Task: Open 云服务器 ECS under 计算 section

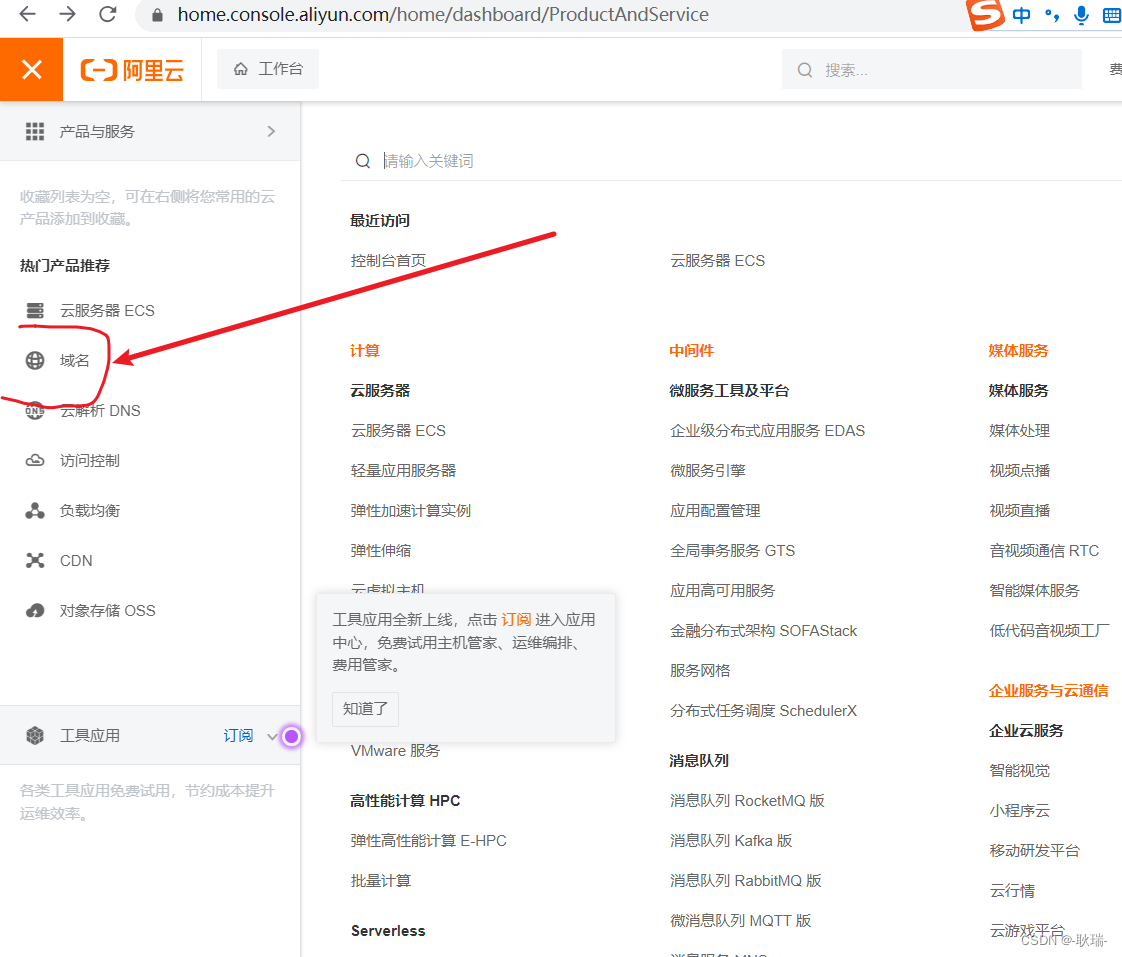Action: pos(399,431)
